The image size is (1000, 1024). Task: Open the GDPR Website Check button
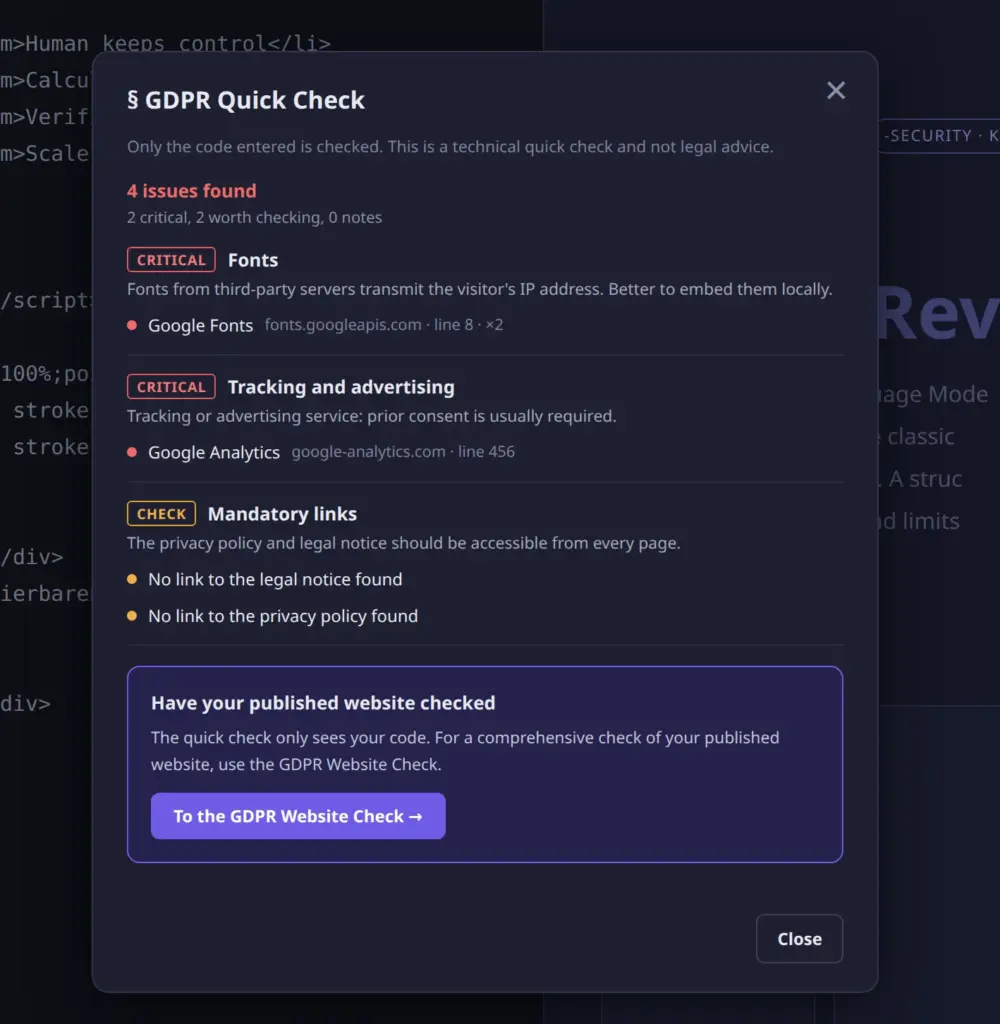coord(298,816)
